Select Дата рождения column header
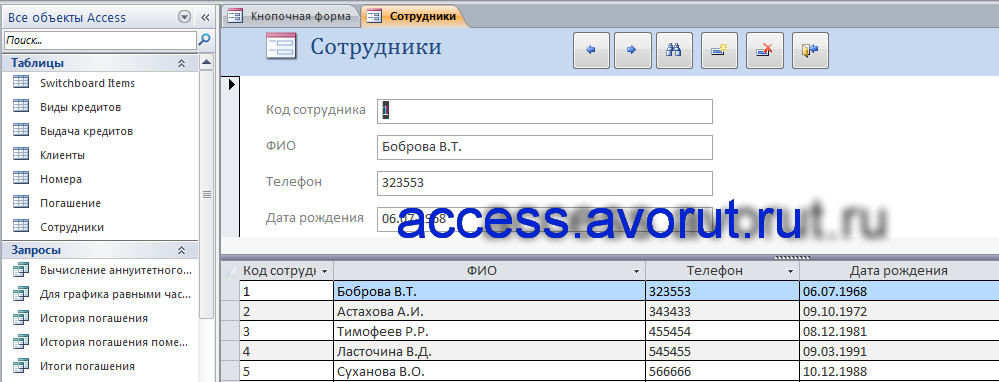This screenshot has width=999, height=382. click(x=899, y=271)
